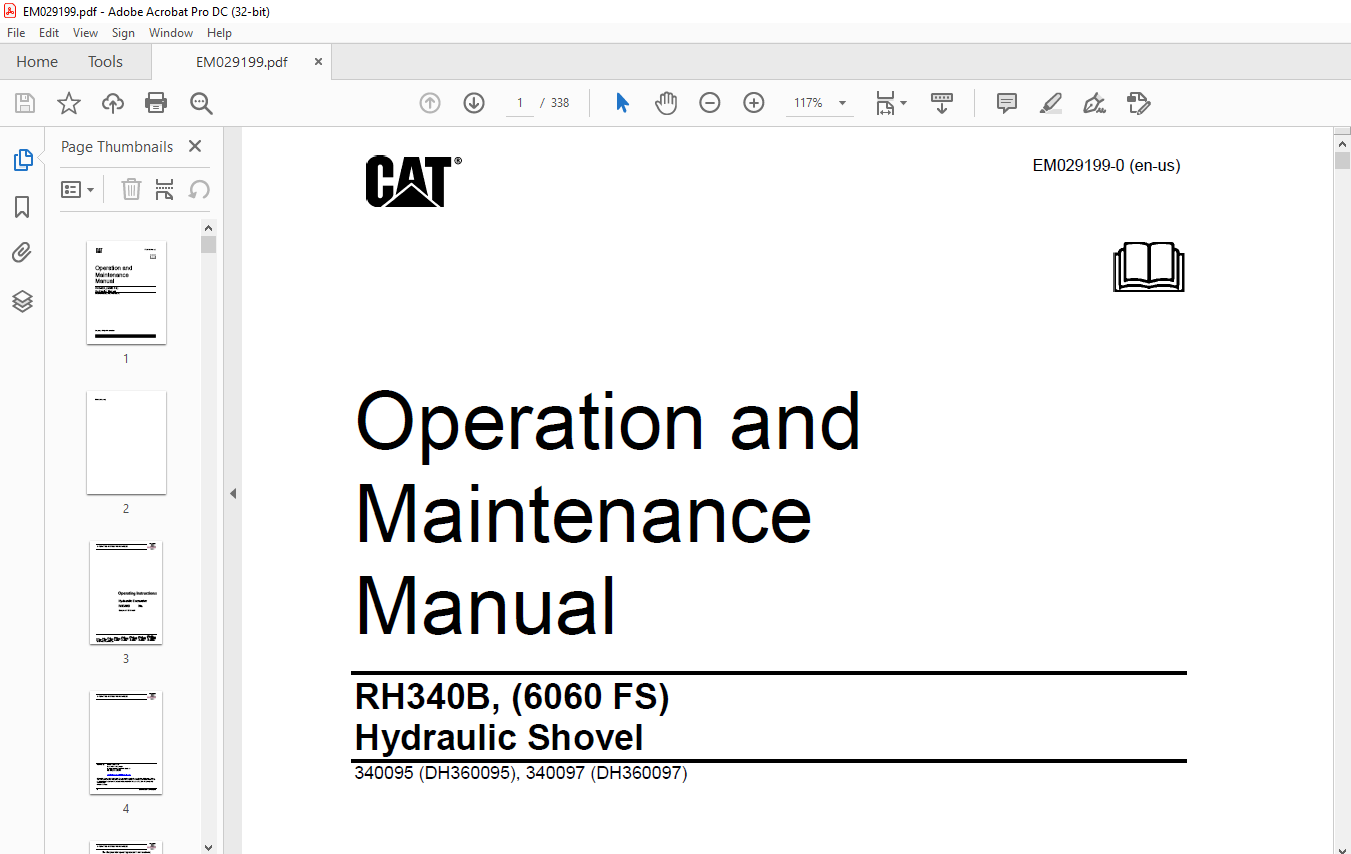Select page 4 thumbnail
The height and width of the screenshot is (854, 1351).
pyautogui.click(x=126, y=742)
